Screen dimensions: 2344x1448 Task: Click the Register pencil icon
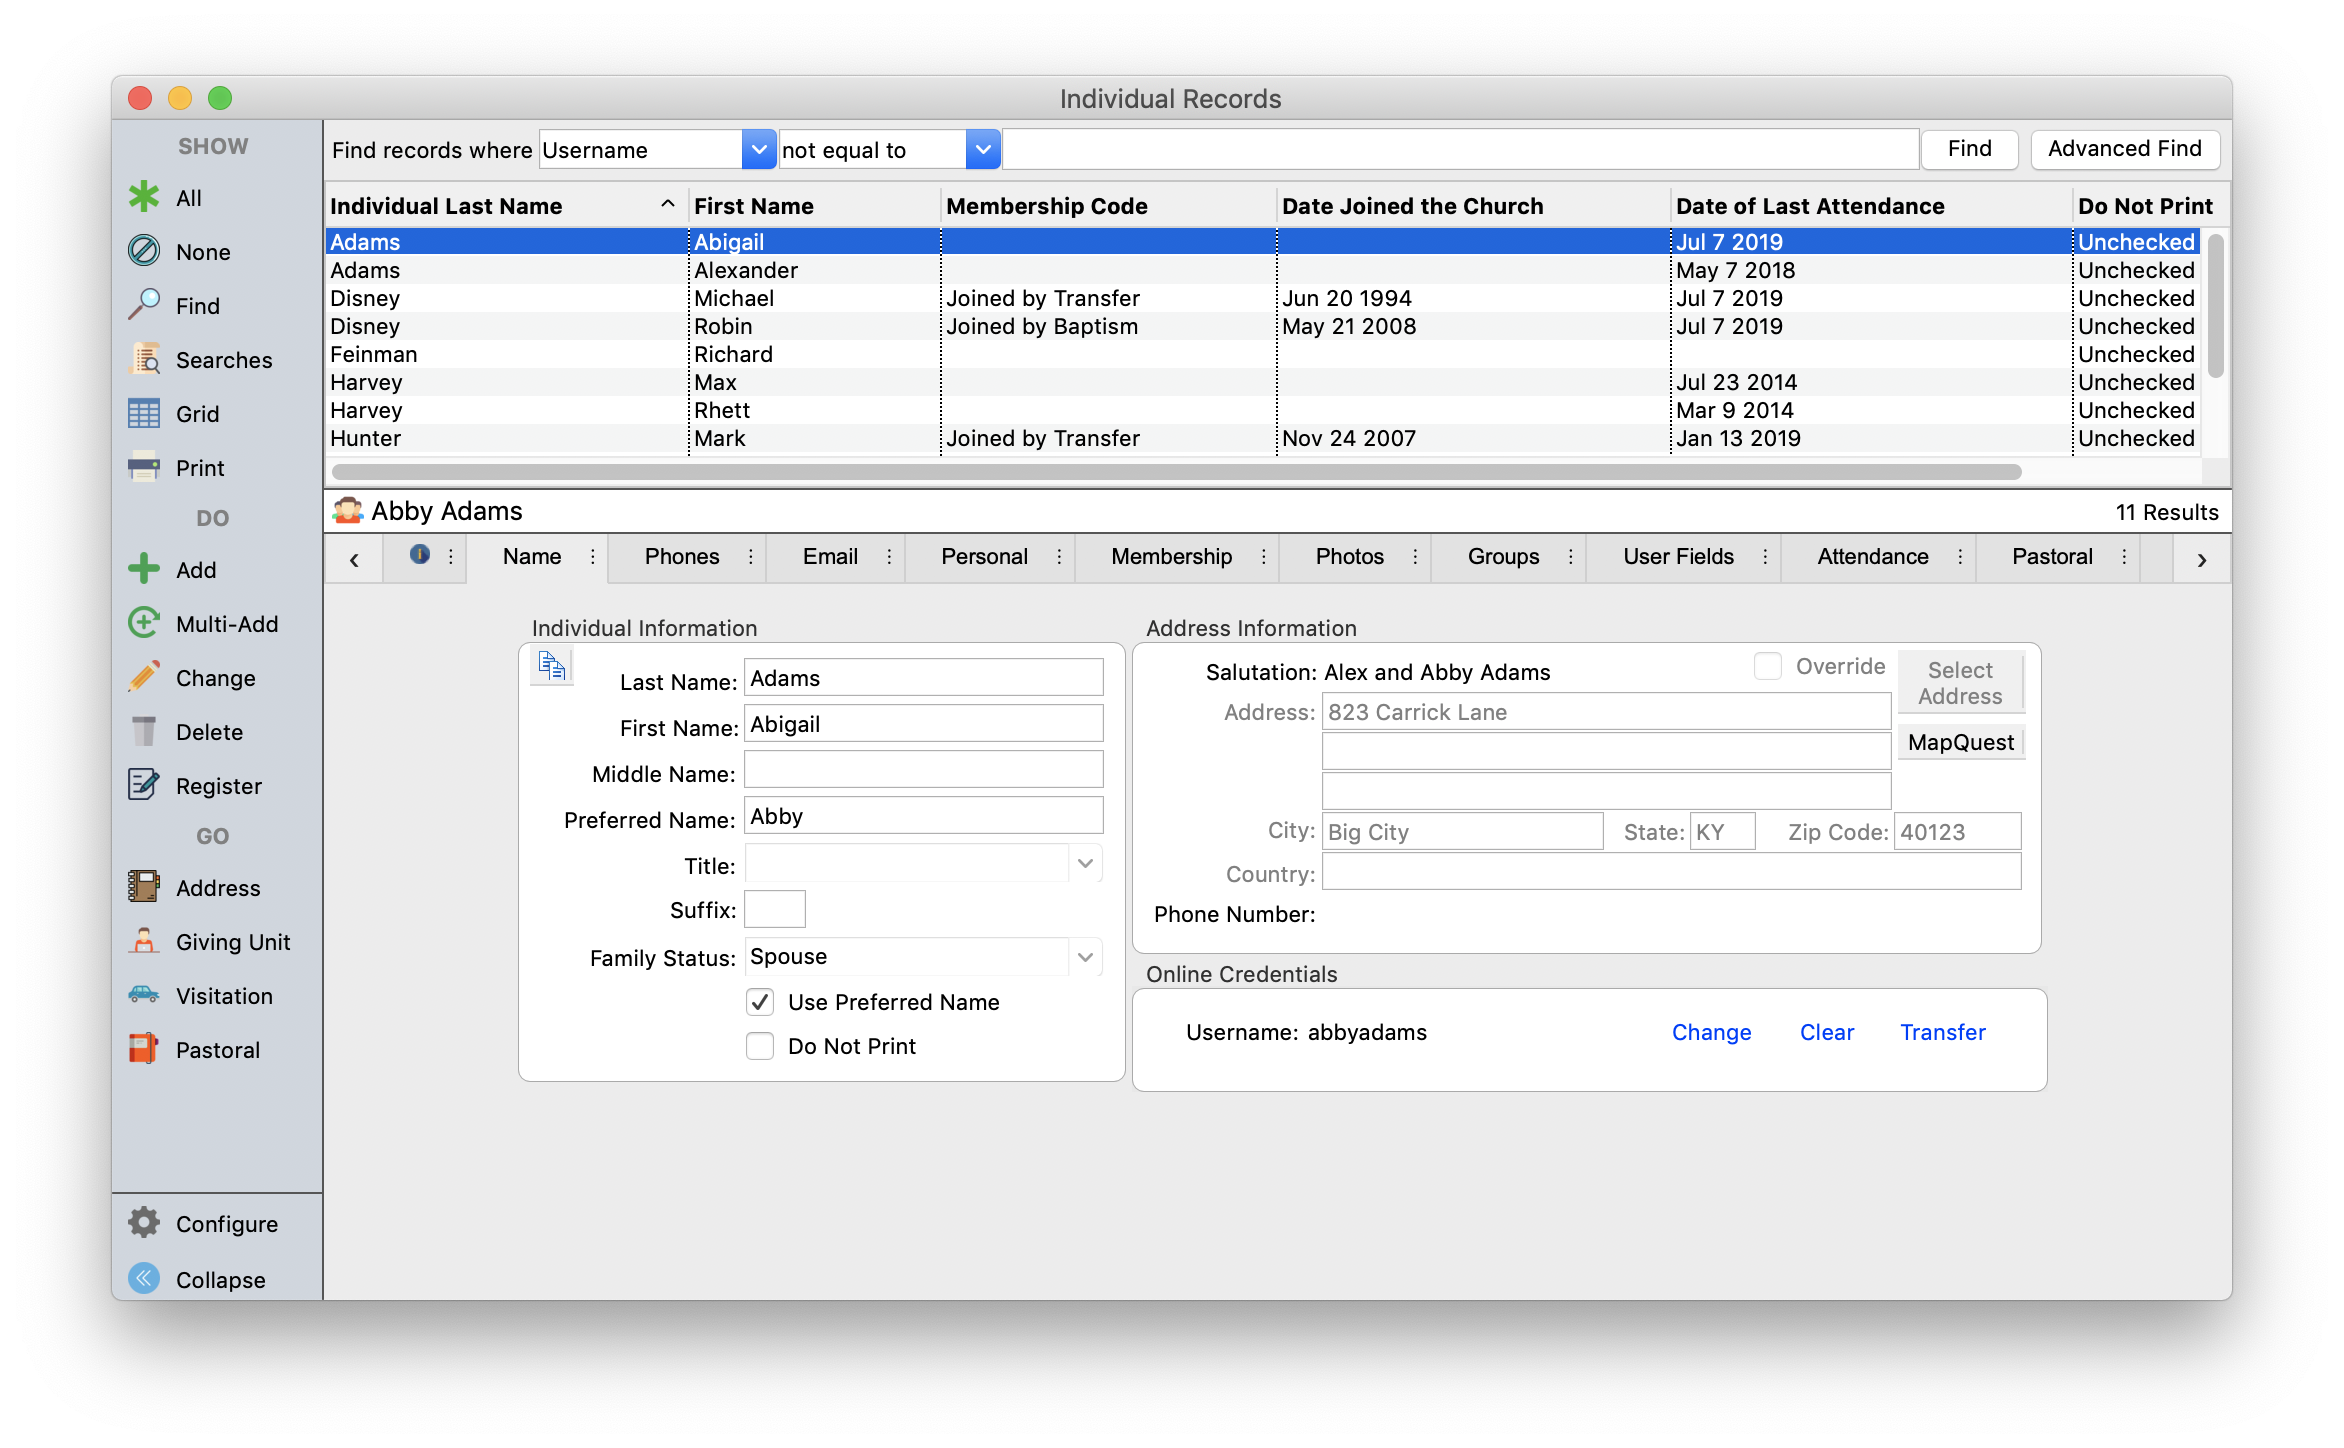click(x=144, y=785)
